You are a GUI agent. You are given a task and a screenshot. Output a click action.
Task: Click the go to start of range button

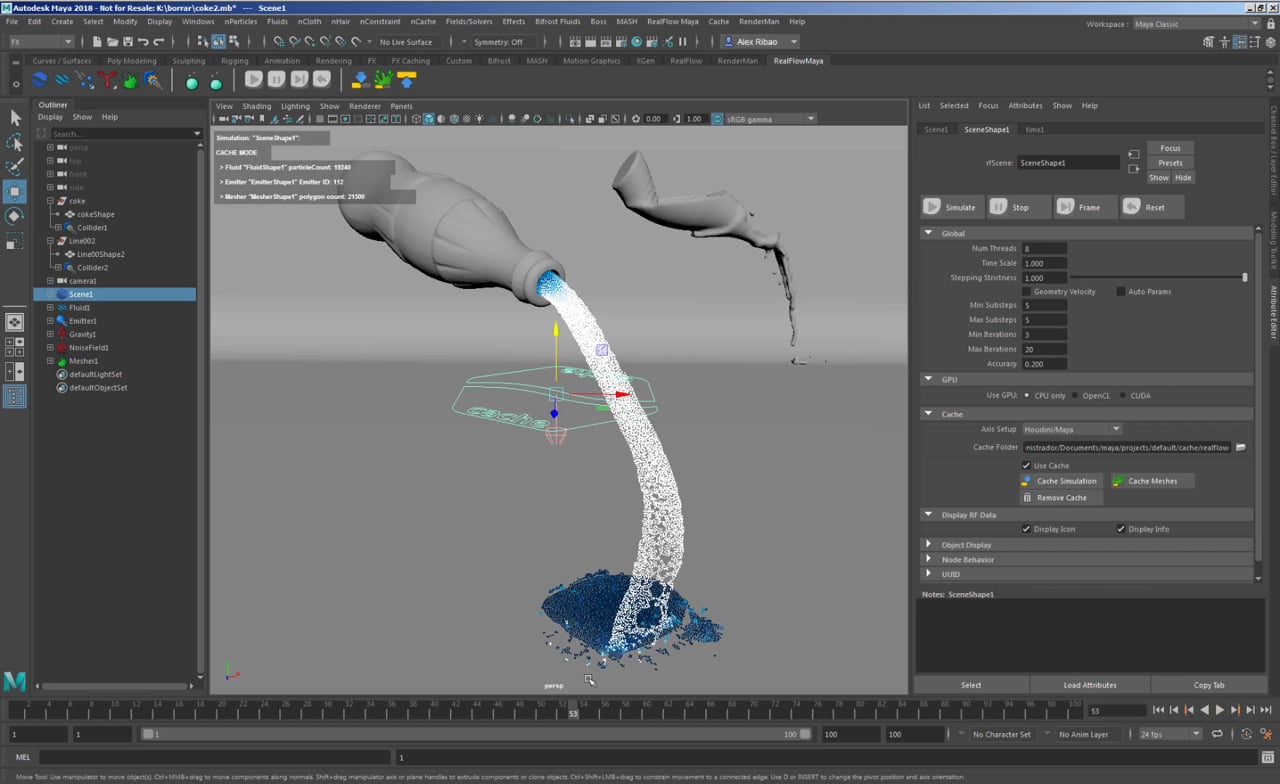pos(1158,710)
